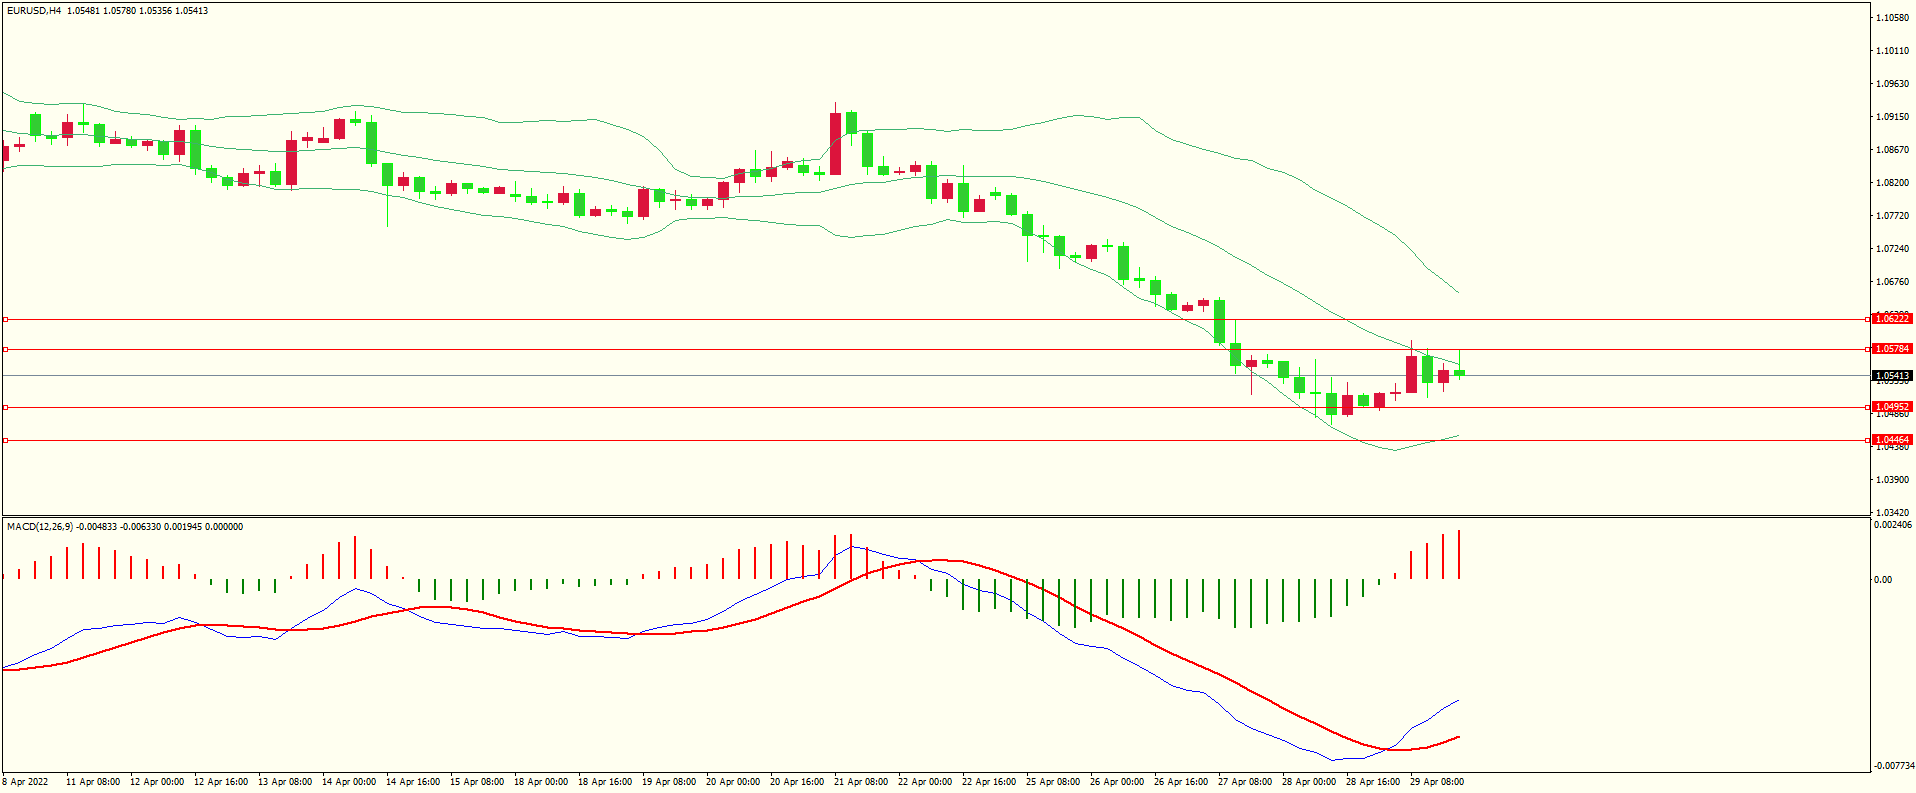This screenshot has width=1916, height=793.
Task: Click the EURUSD,H4 chart title text
Action: coord(34,11)
